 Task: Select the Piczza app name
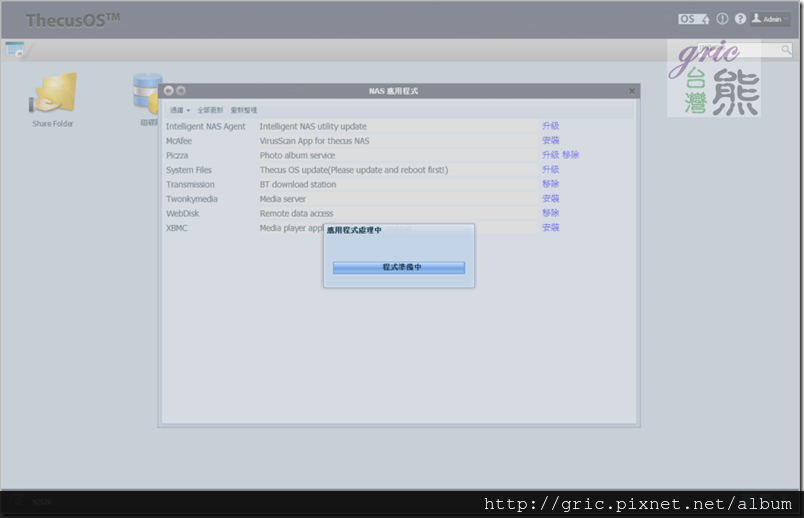177,155
